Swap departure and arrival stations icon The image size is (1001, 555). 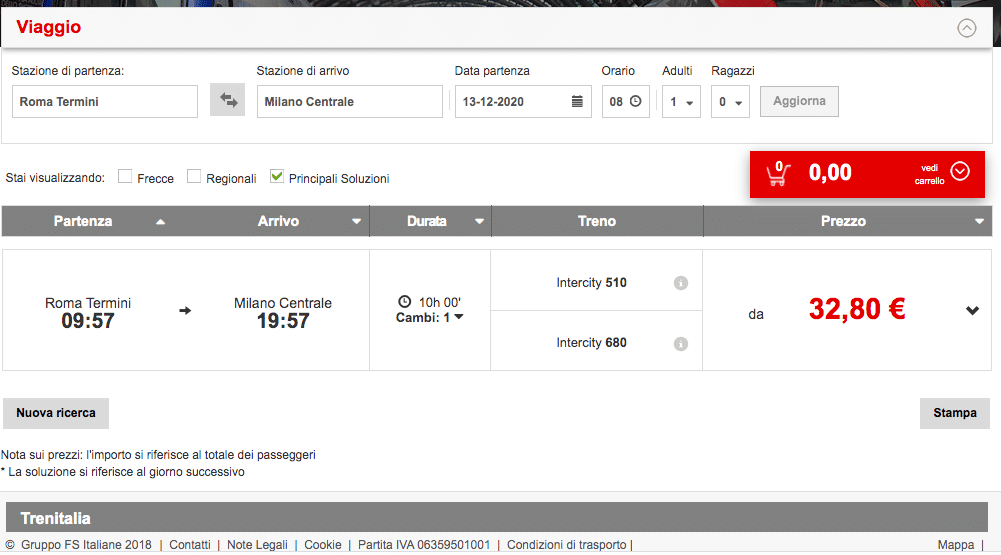pos(227,101)
